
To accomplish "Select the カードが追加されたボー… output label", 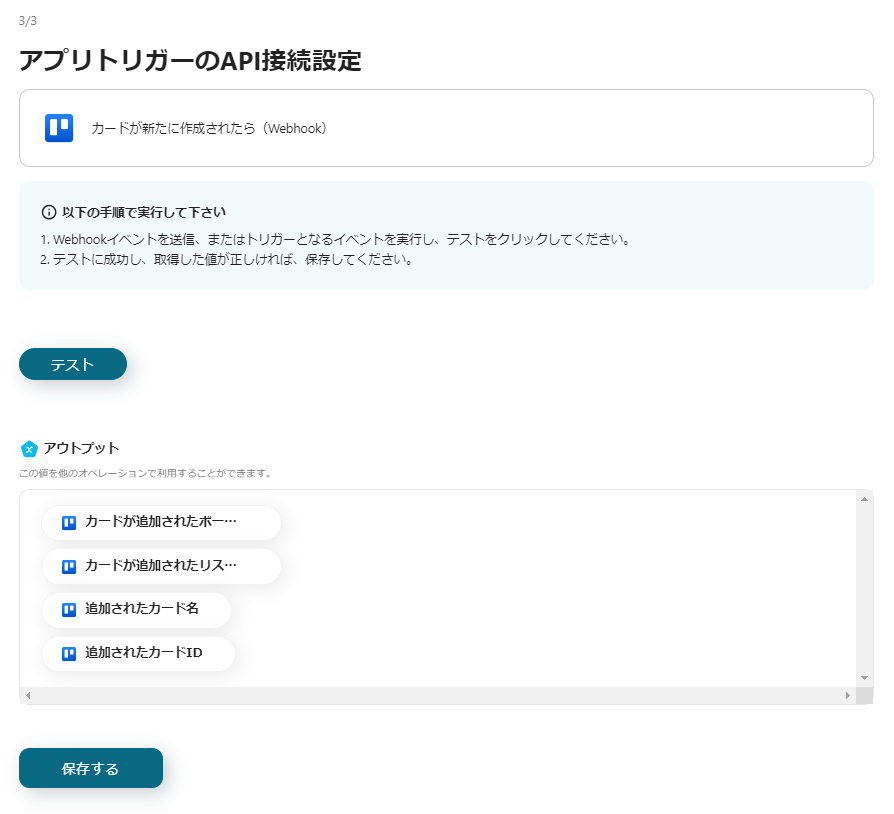I will pos(161,522).
